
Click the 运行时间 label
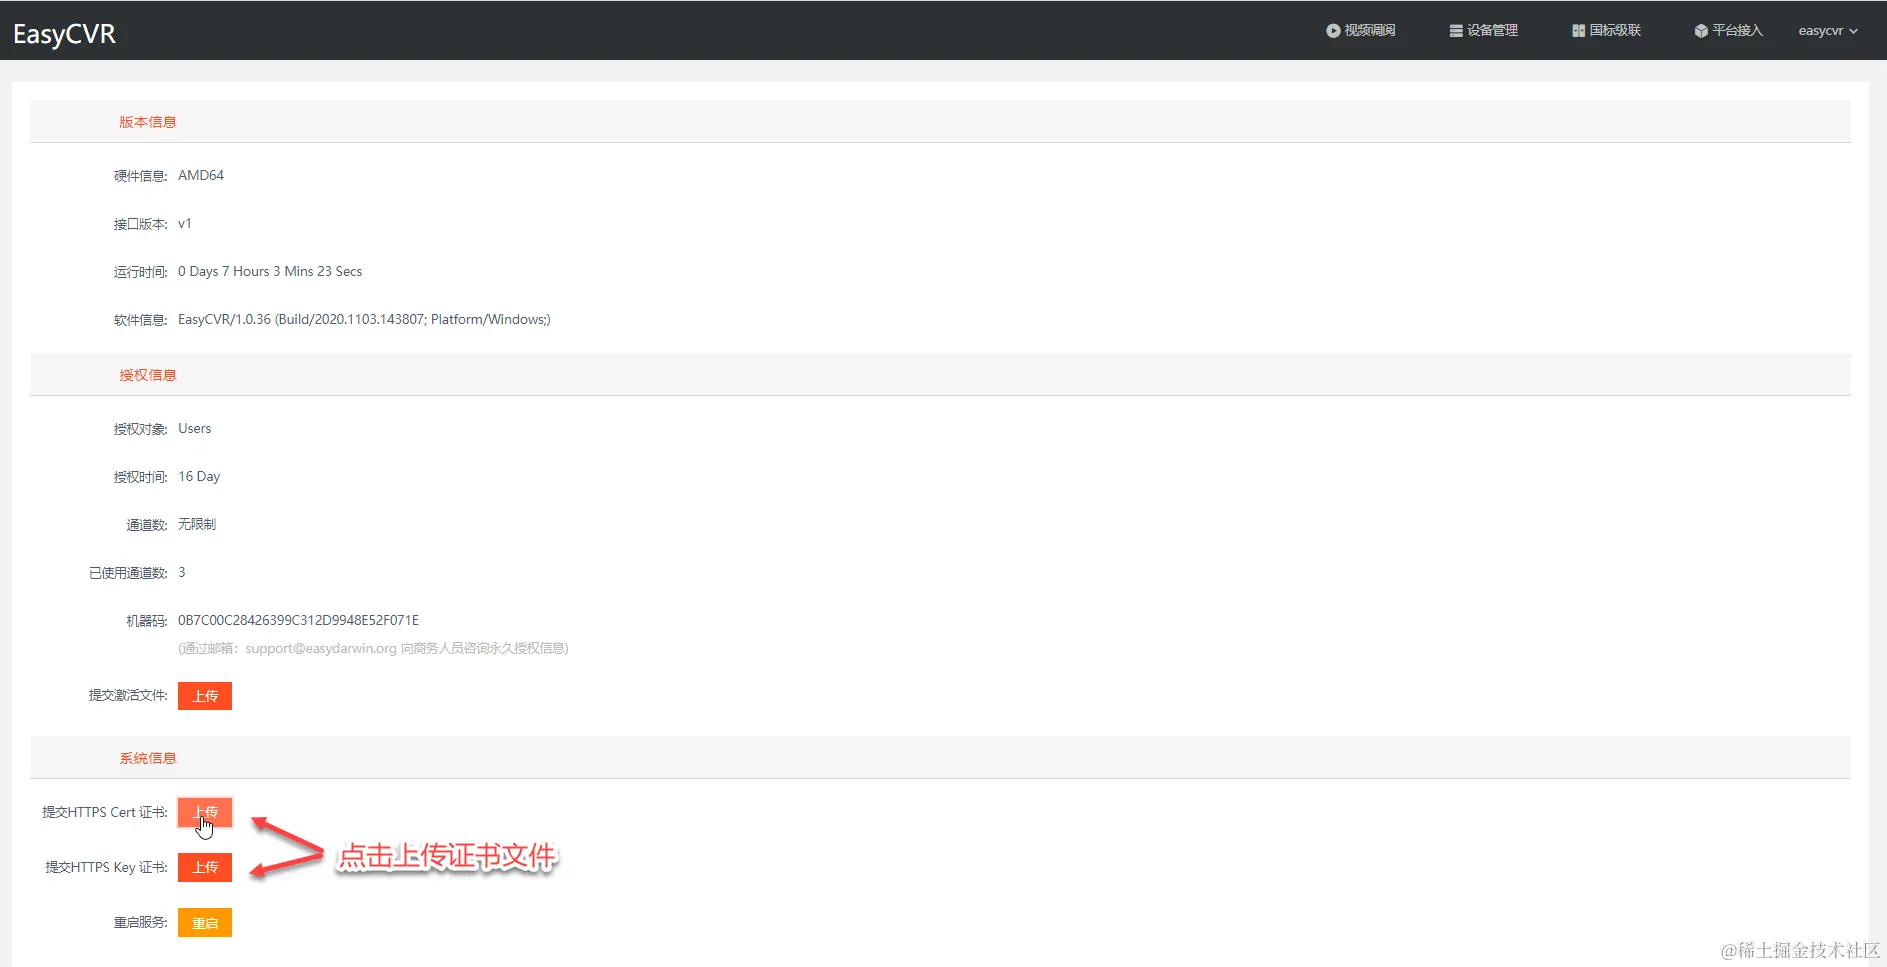click(140, 272)
